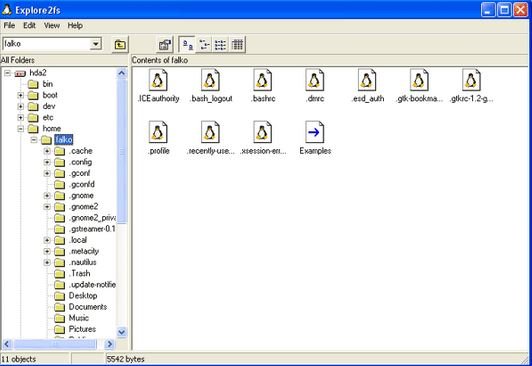Collapse the falko folder node
The width and height of the screenshot is (532, 366).
(x=34, y=140)
